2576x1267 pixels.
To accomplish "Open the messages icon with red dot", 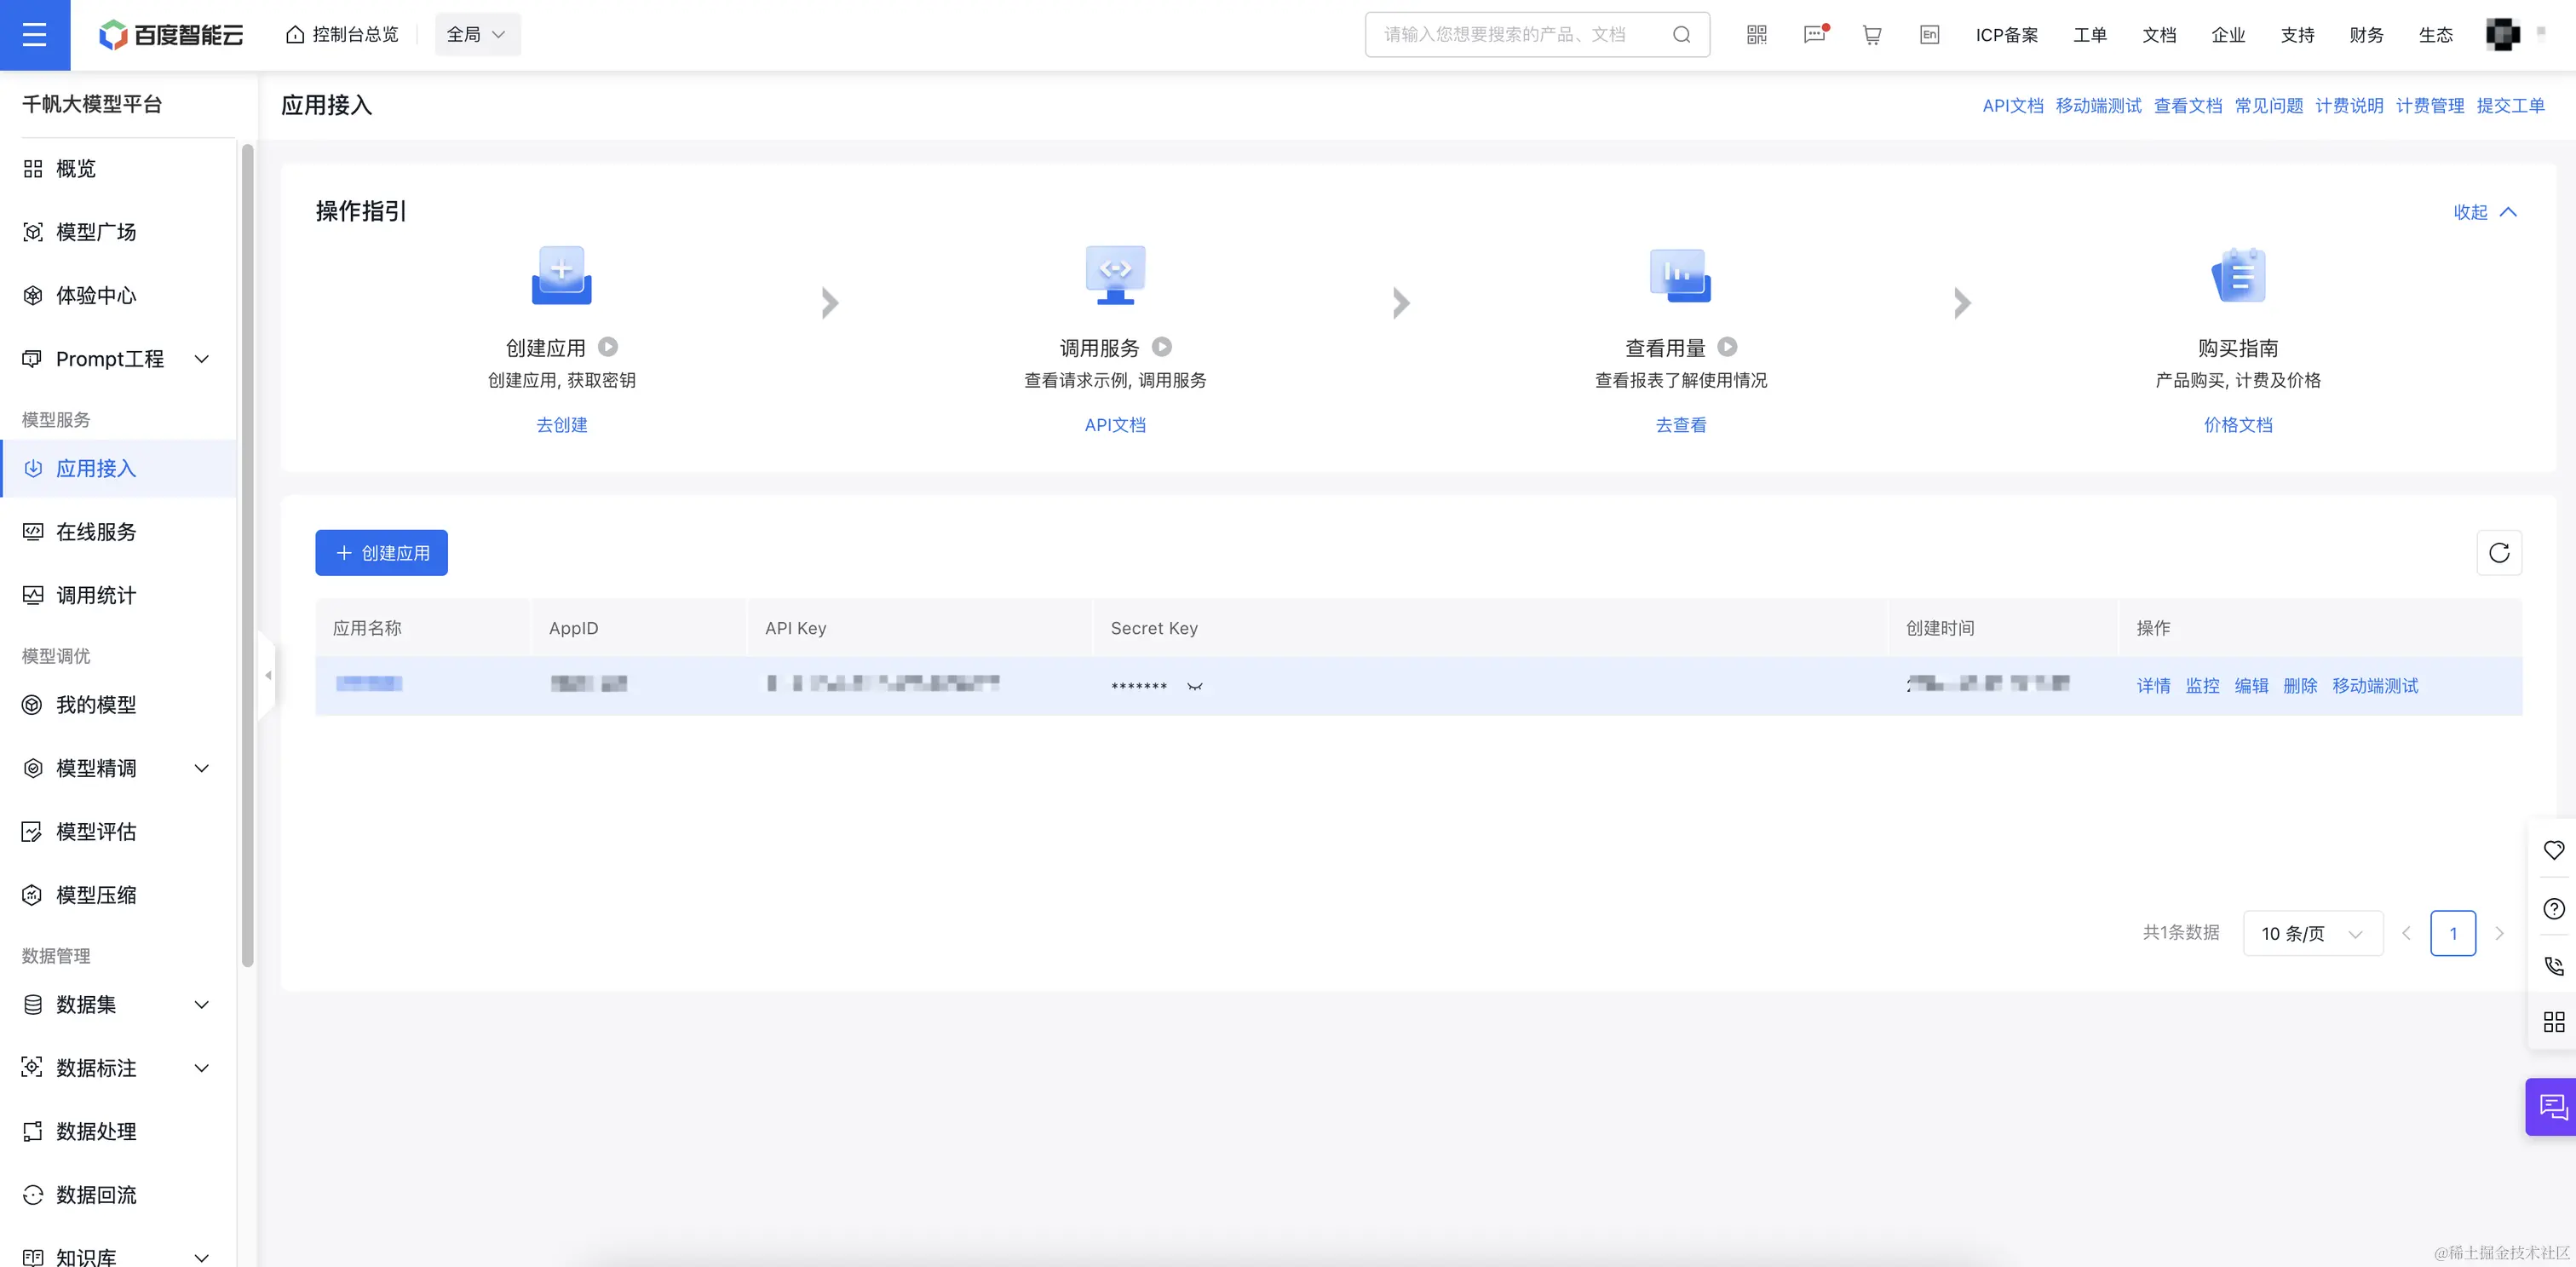I will pyautogui.click(x=1814, y=35).
